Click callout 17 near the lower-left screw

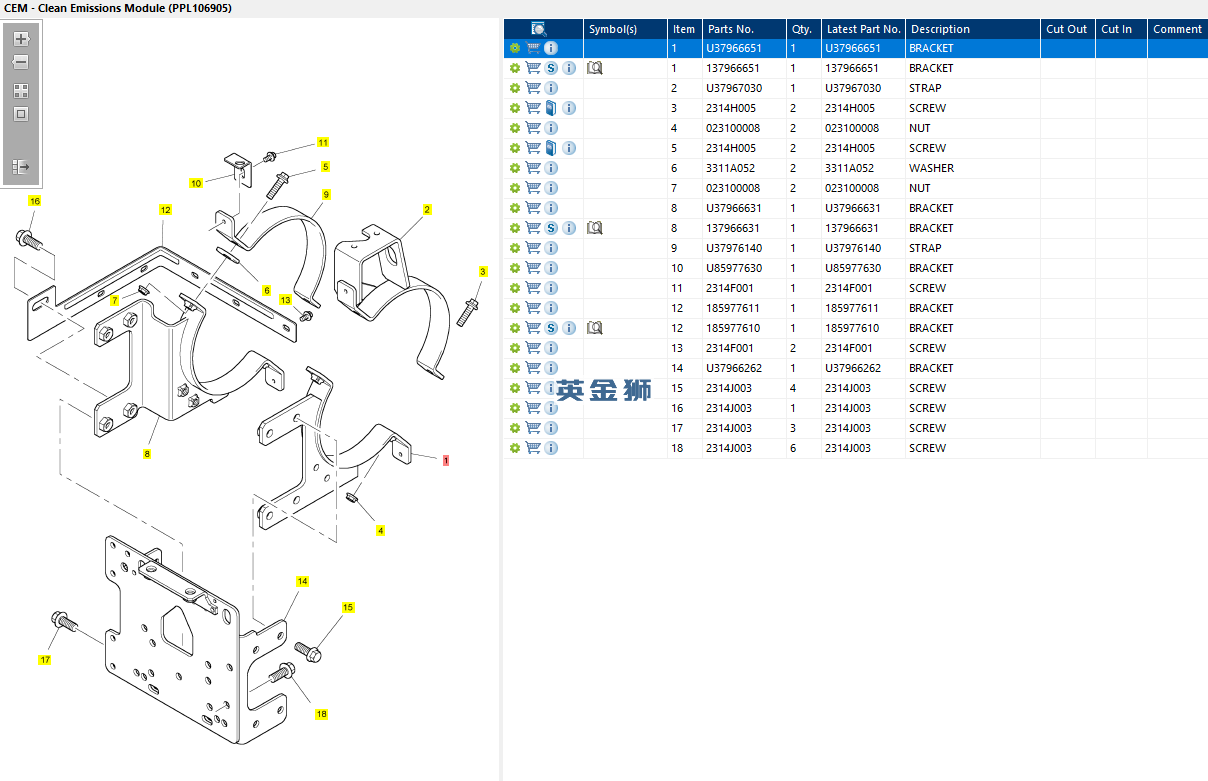[x=45, y=660]
